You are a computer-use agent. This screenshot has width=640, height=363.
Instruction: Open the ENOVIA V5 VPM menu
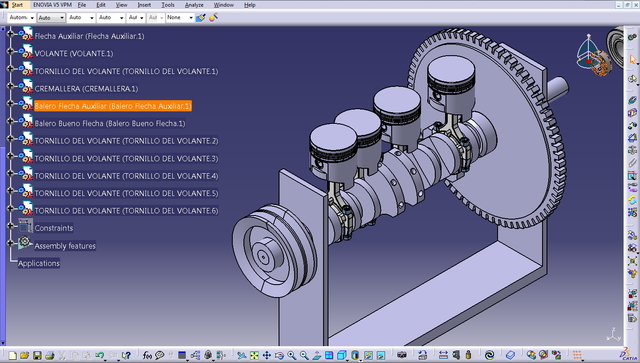[x=52, y=5]
